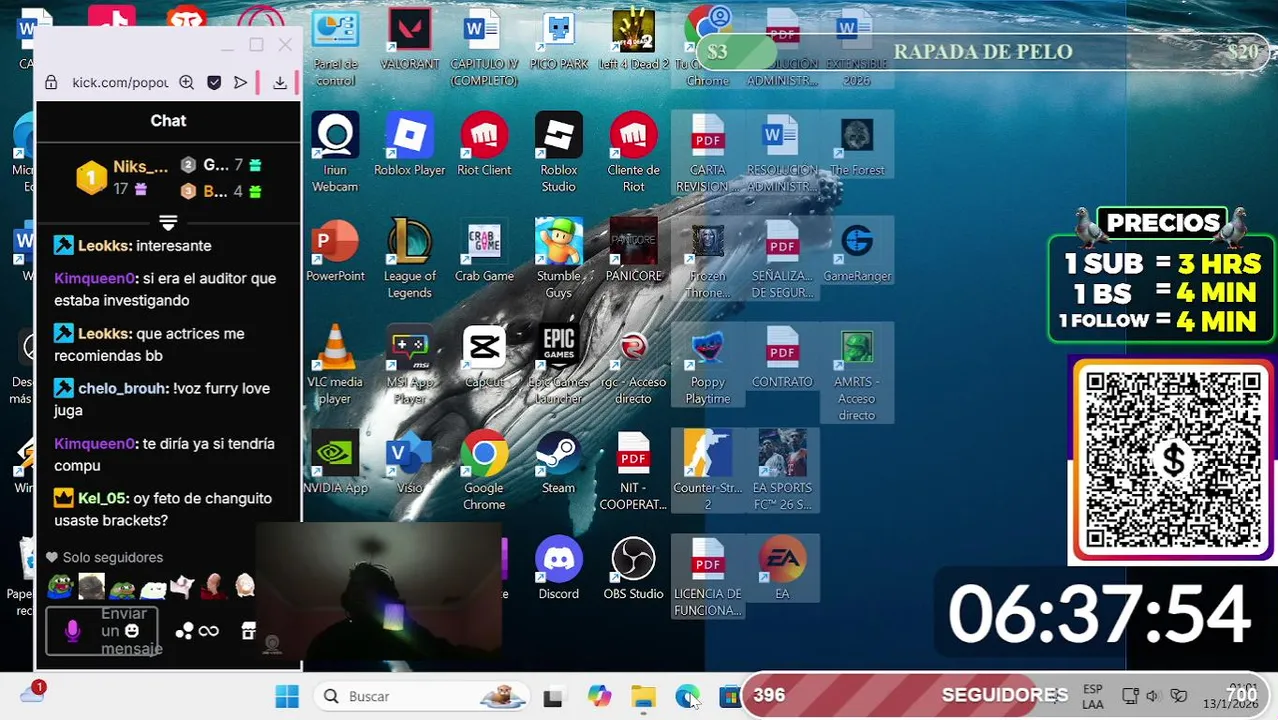Open VLC media player shortcut

(x=335, y=365)
